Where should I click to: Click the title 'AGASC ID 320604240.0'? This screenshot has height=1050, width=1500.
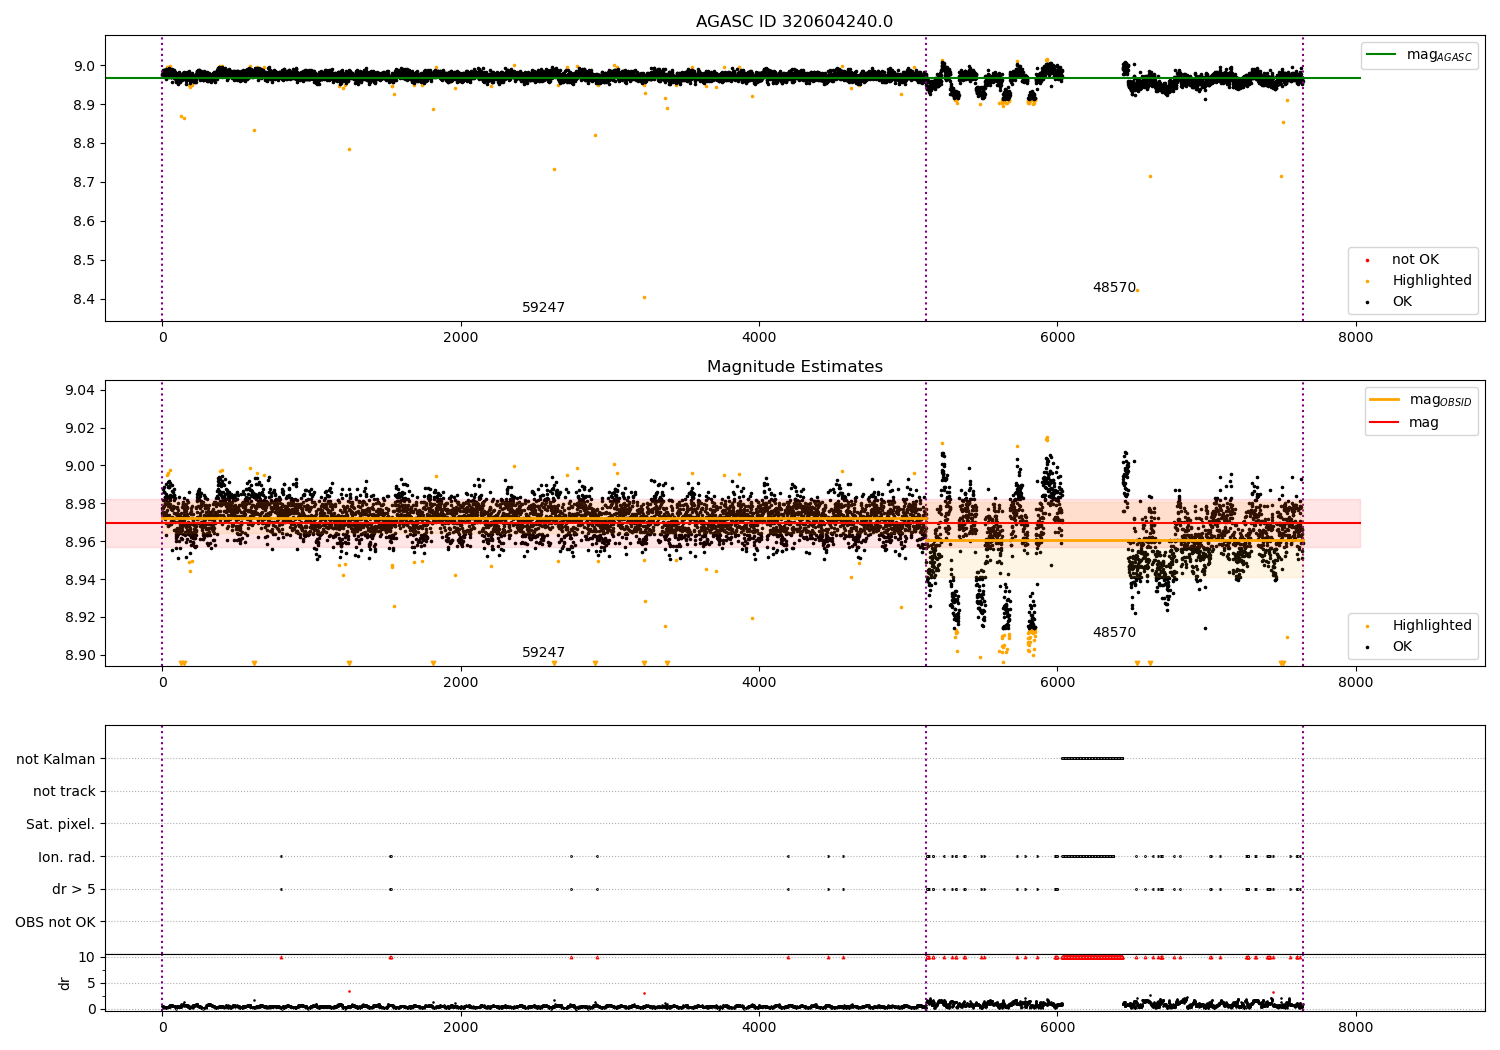(794, 22)
